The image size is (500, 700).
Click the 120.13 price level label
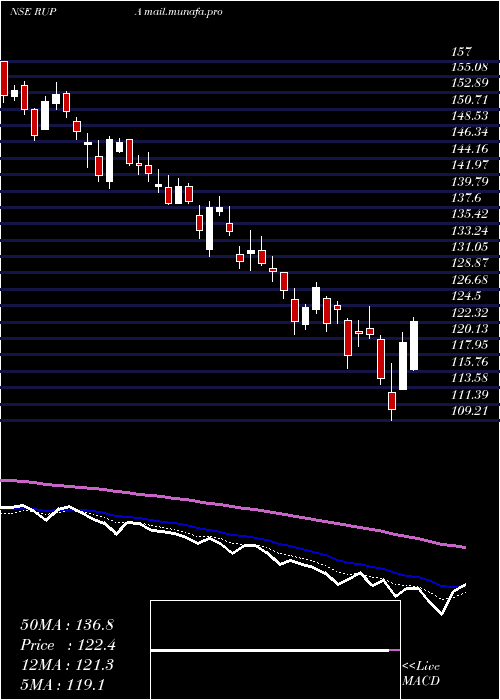click(x=470, y=329)
